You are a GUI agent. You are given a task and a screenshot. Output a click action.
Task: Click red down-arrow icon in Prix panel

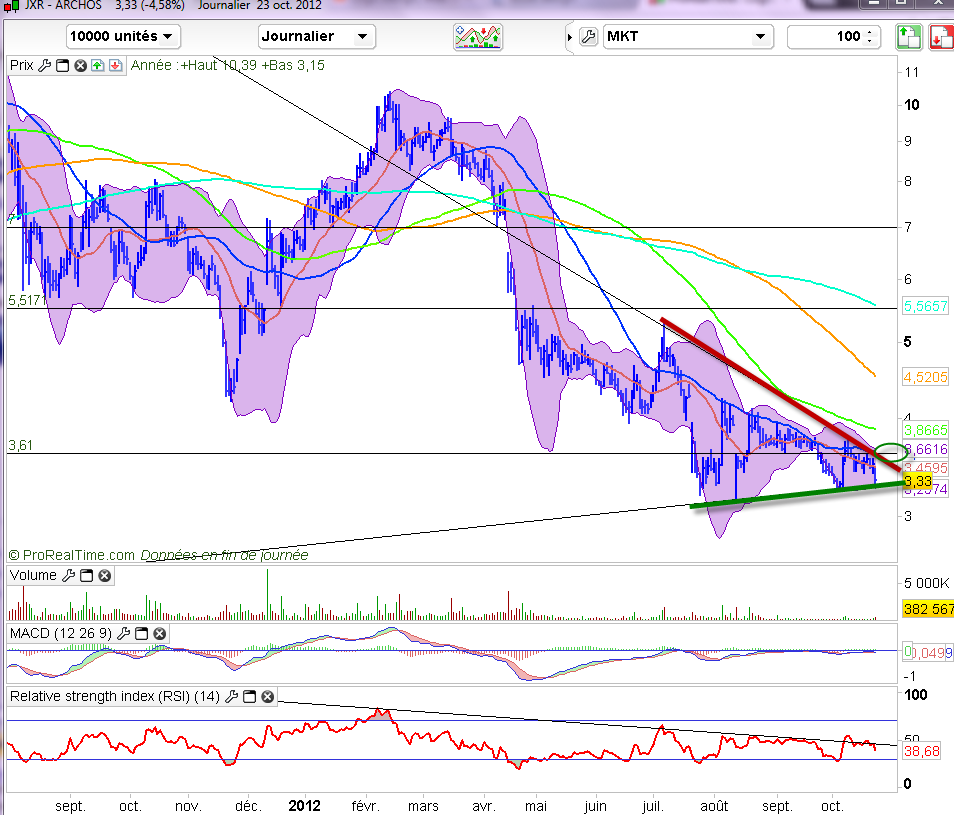(115, 66)
